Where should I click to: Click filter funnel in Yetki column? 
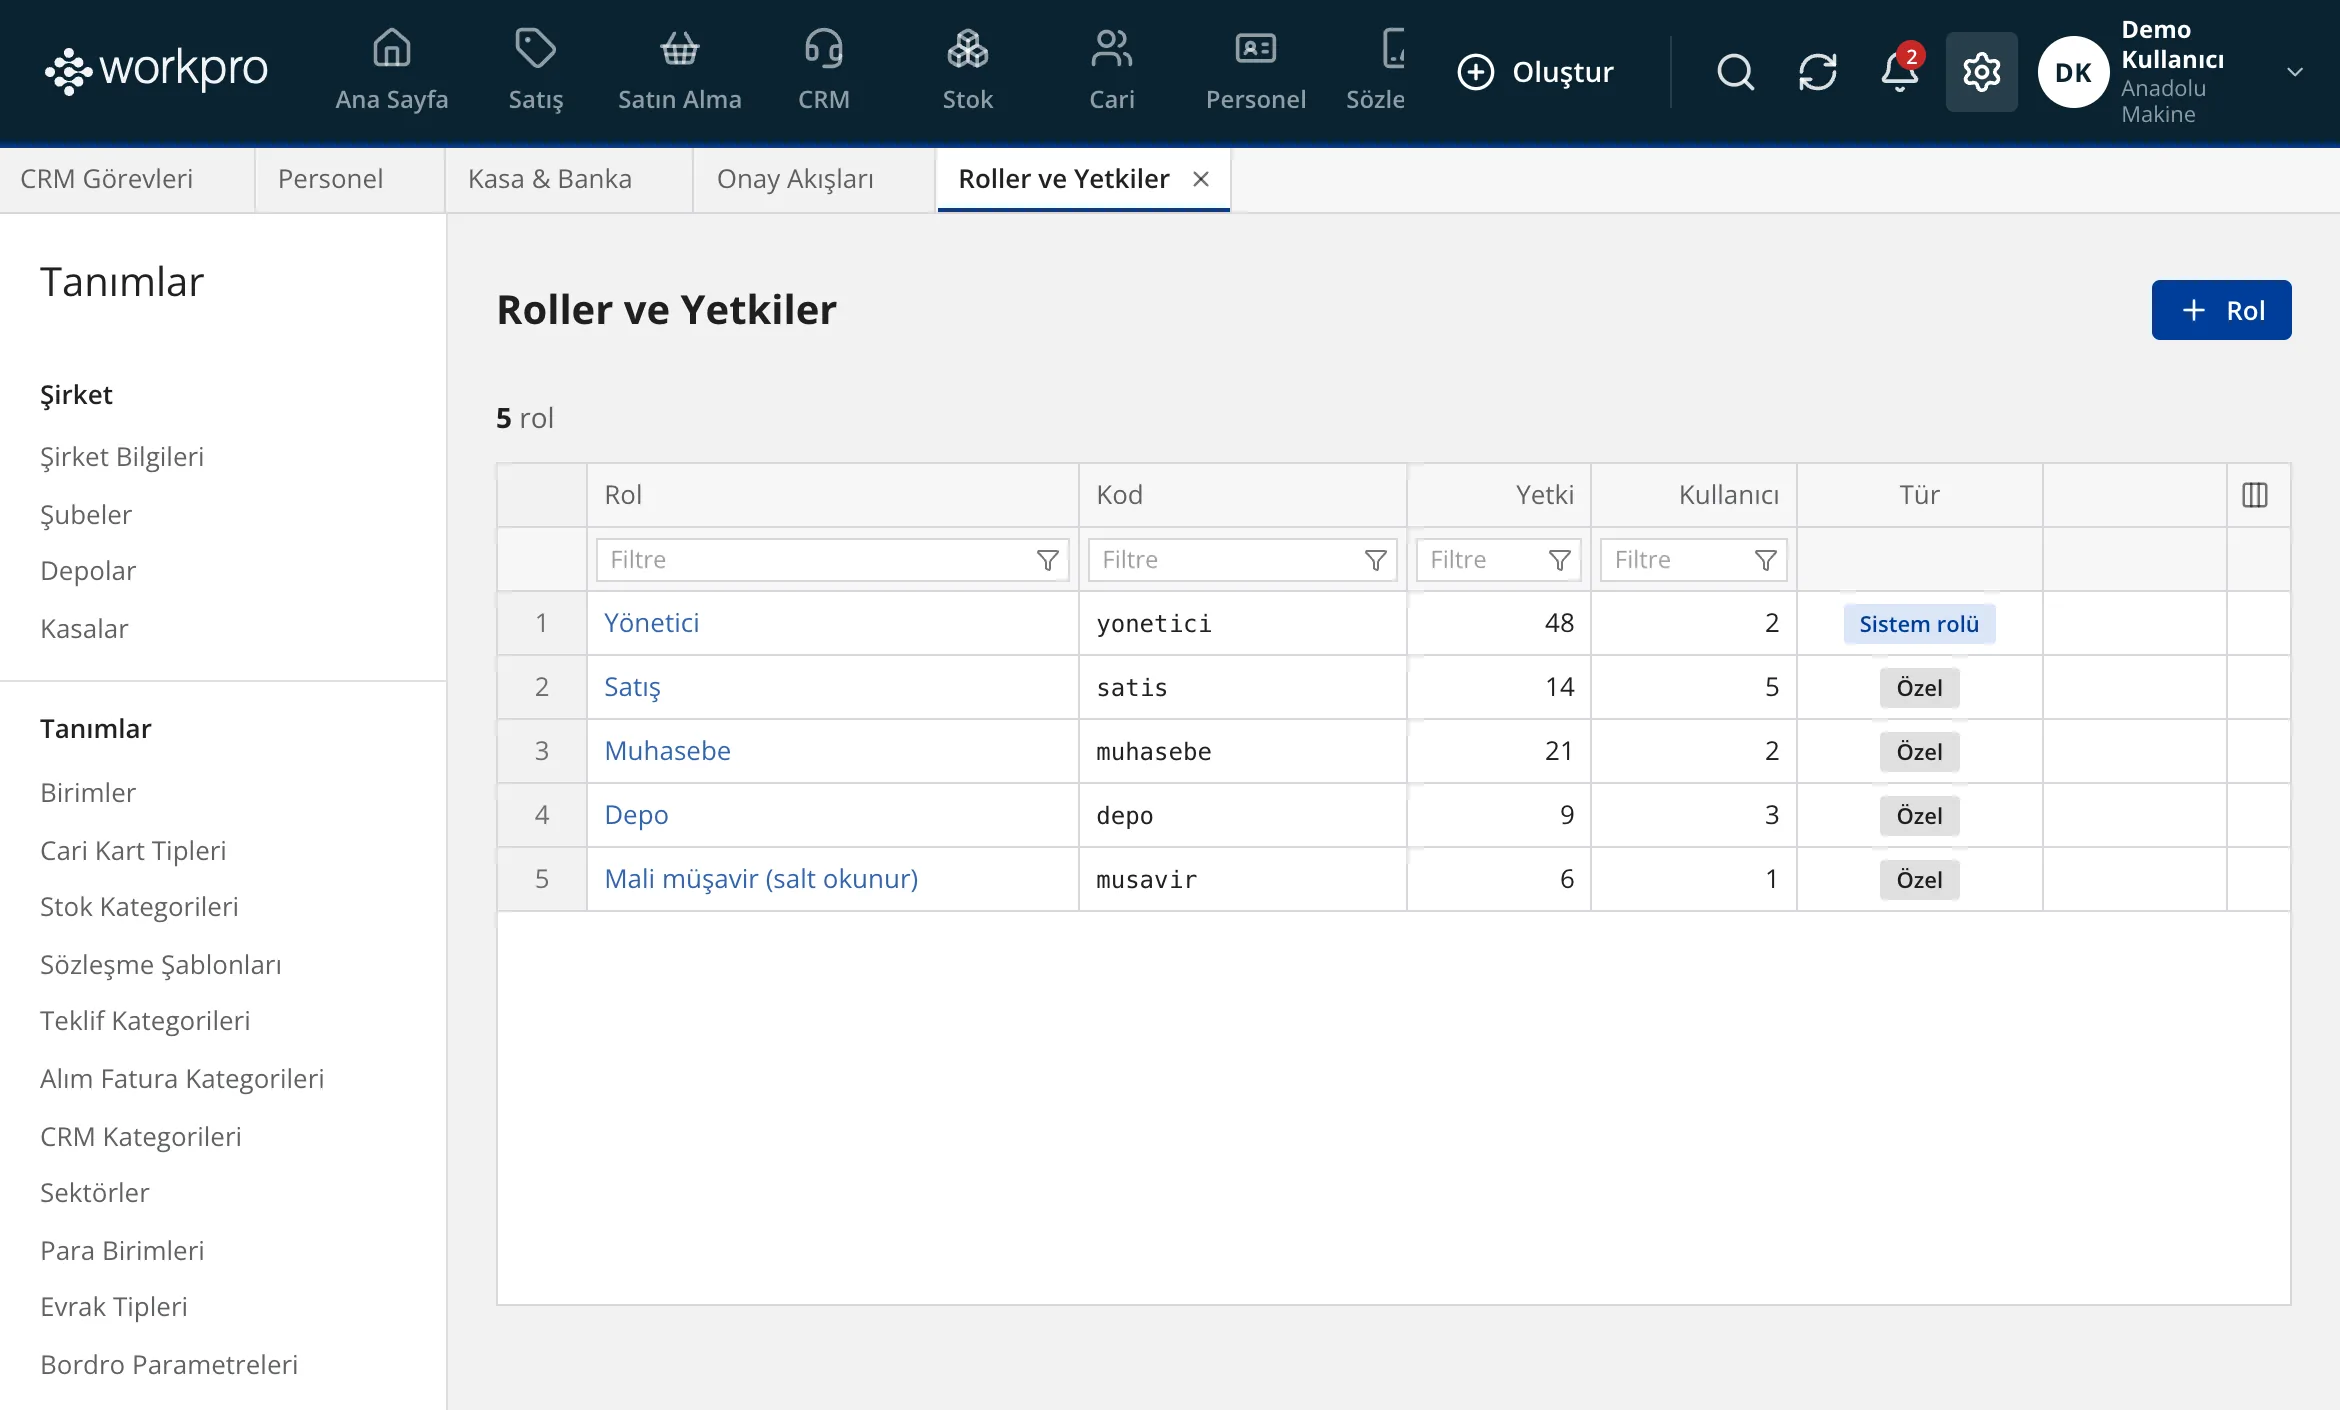pyautogui.click(x=1559, y=560)
